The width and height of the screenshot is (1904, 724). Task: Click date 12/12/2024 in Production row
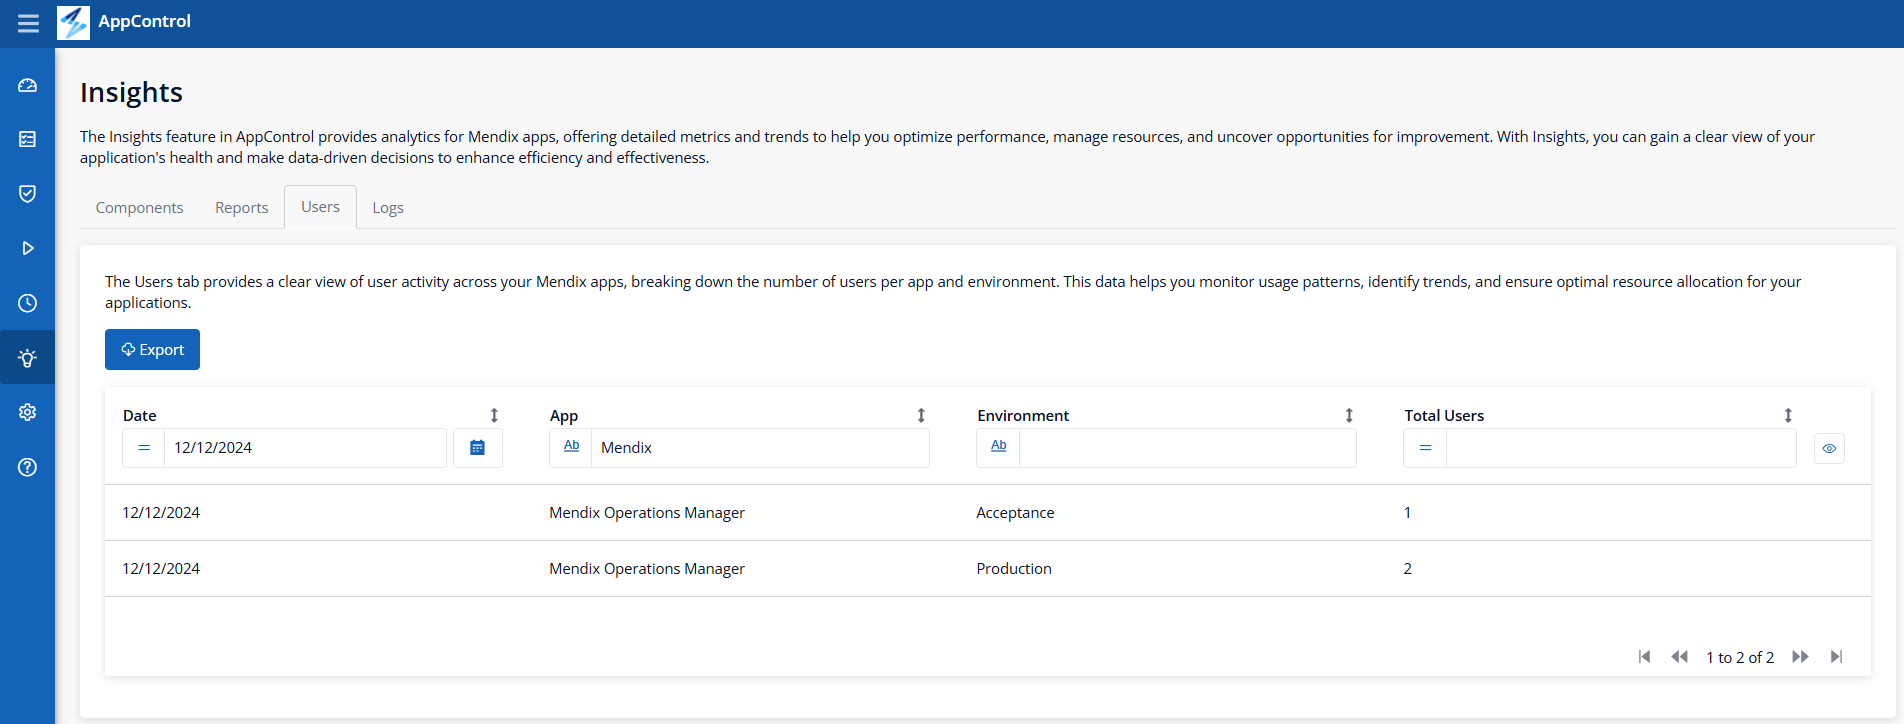click(x=161, y=569)
